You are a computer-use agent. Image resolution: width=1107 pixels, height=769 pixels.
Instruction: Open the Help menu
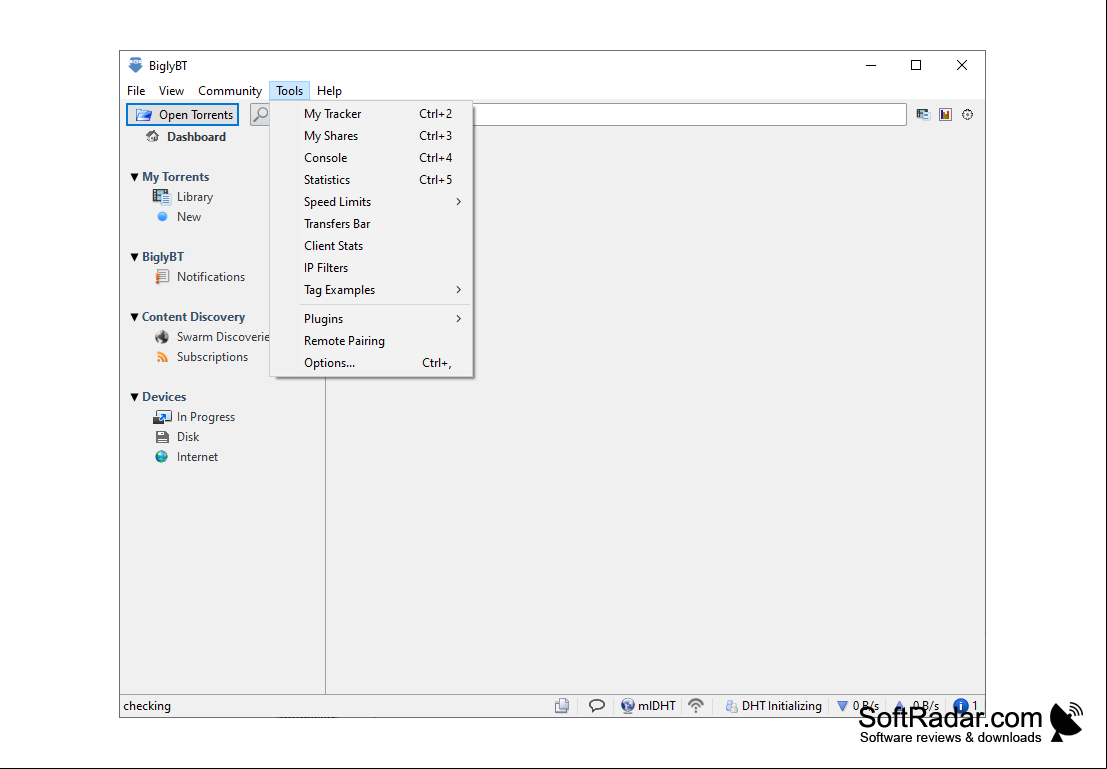point(329,90)
